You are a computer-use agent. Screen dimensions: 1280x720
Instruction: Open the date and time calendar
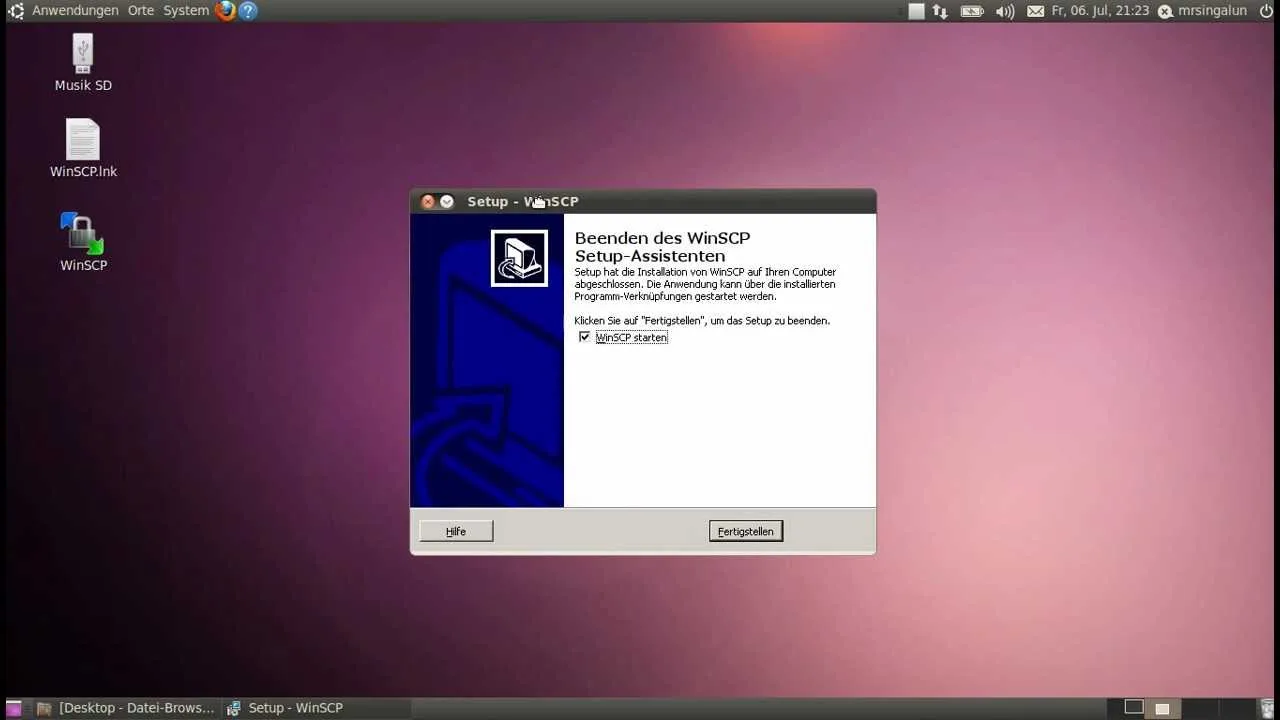point(1100,11)
